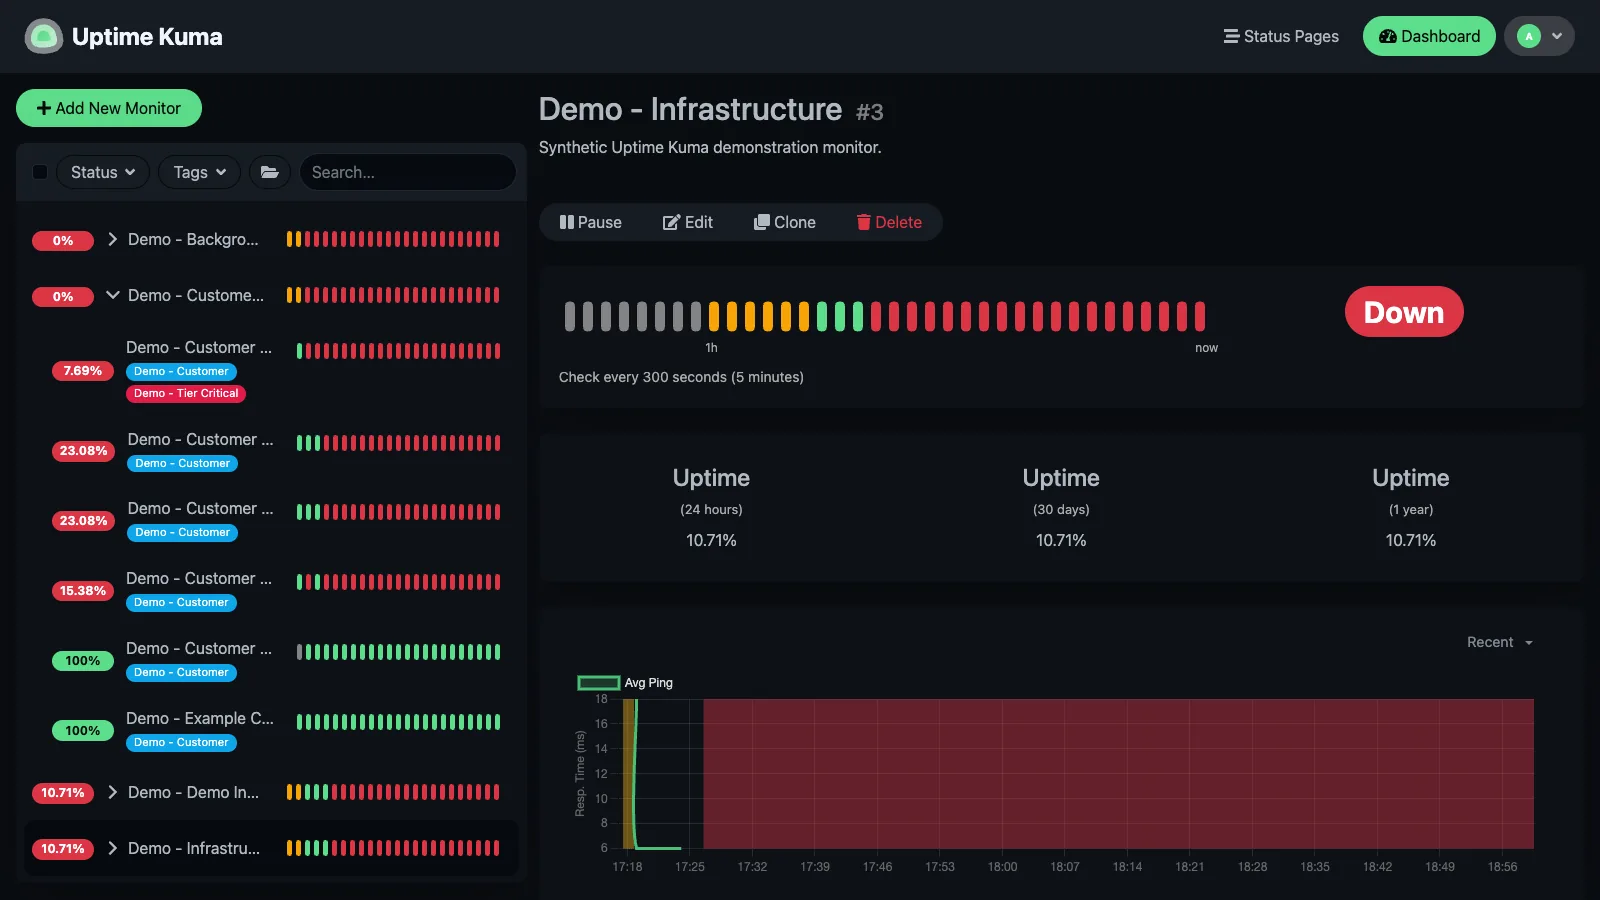Open the Recent chart range dropdown

1500,642
